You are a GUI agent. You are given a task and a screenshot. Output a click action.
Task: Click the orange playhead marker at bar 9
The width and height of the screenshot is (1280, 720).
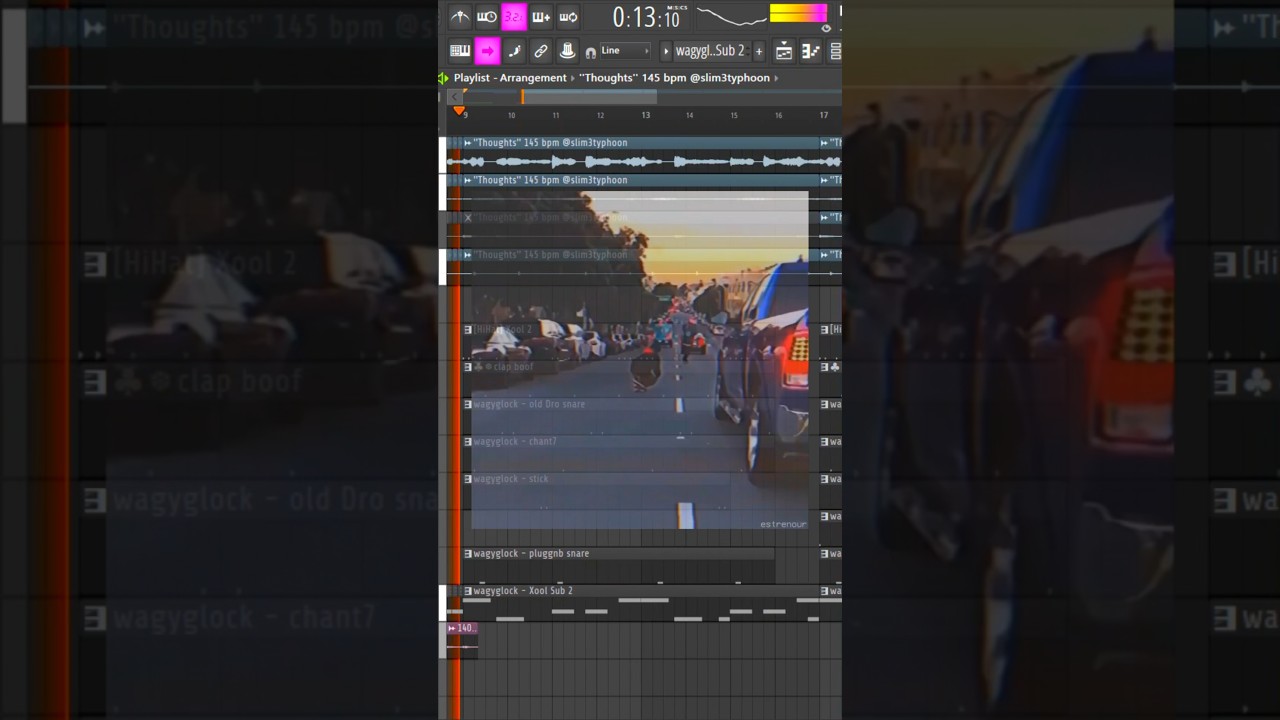pyautogui.click(x=460, y=111)
